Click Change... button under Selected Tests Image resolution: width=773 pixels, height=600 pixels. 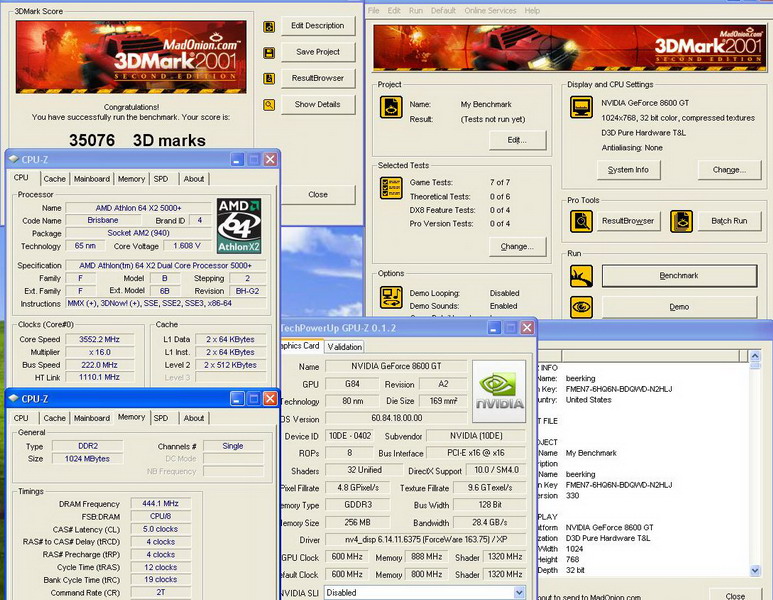coord(517,247)
